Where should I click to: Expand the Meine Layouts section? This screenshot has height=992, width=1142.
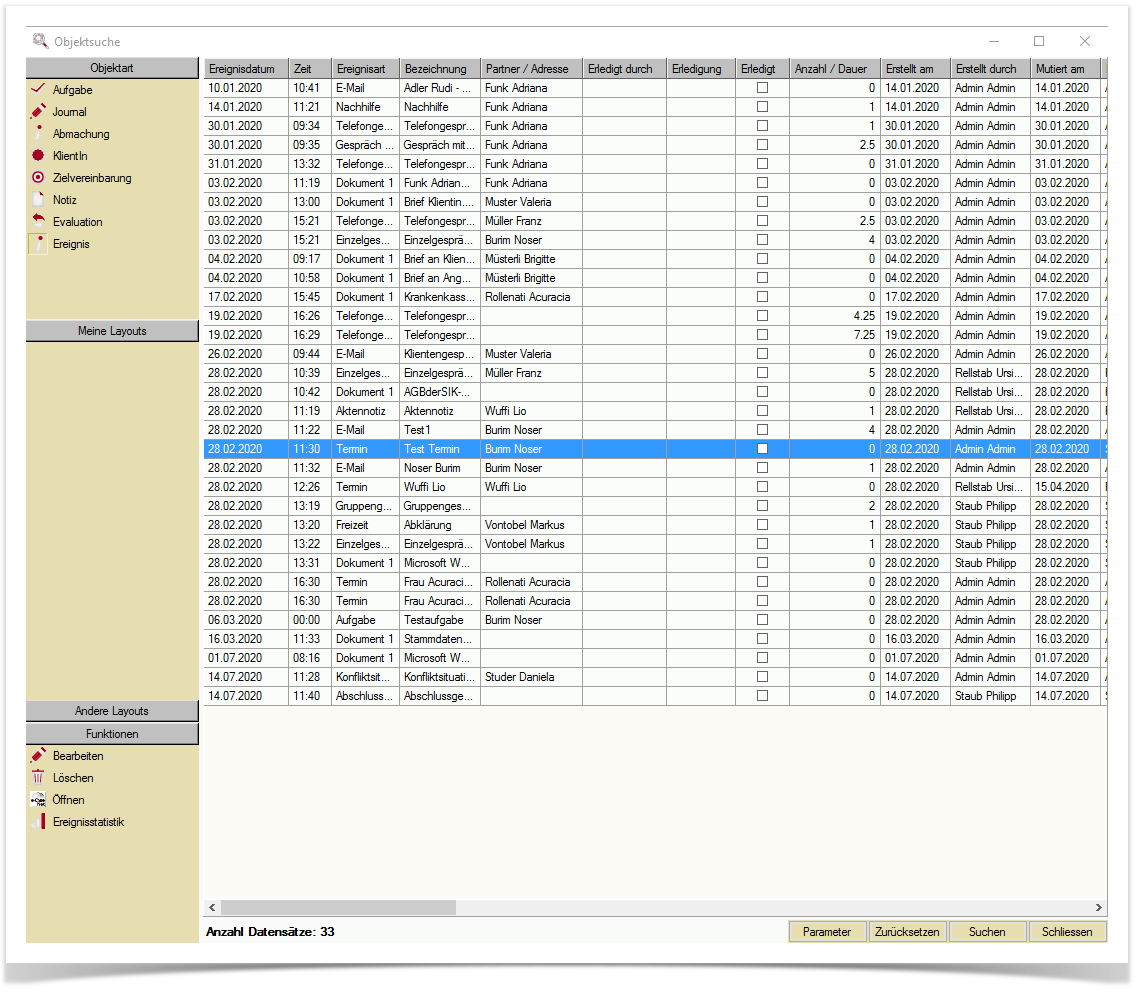[x=112, y=331]
